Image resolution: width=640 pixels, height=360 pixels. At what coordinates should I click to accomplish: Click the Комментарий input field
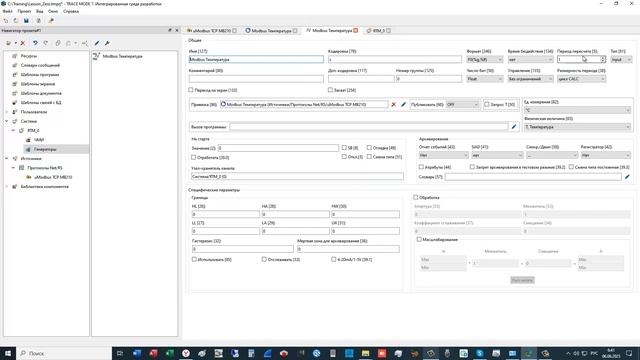pos(256,79)
